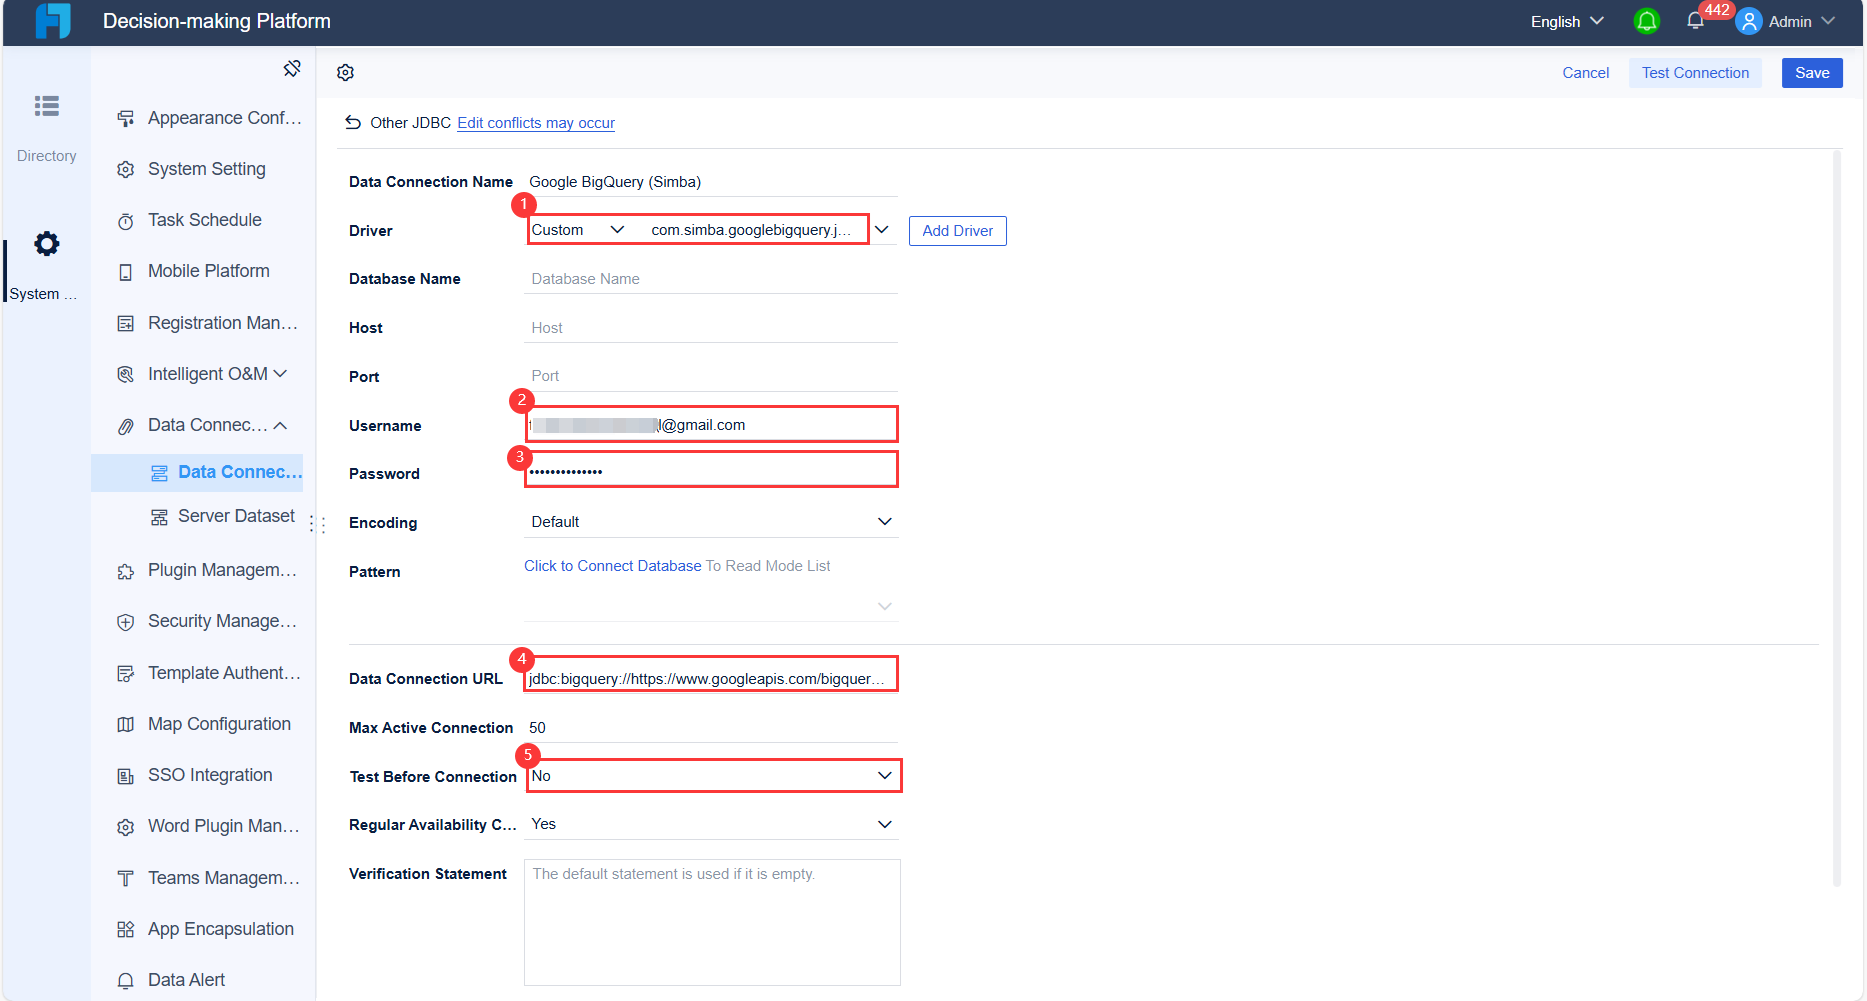The image size is (1867, 1001).
Task: Open System management gear icon
Action: (x=46, y=243)
